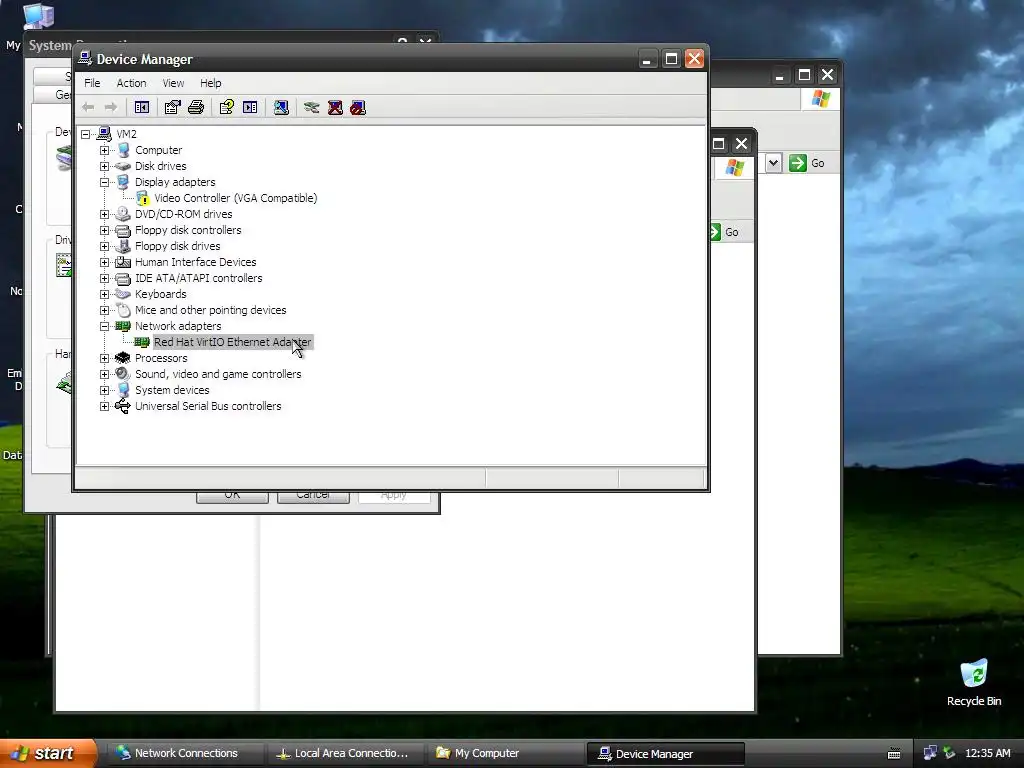Switch to Network Connections taskbar button

coord(185,753)
